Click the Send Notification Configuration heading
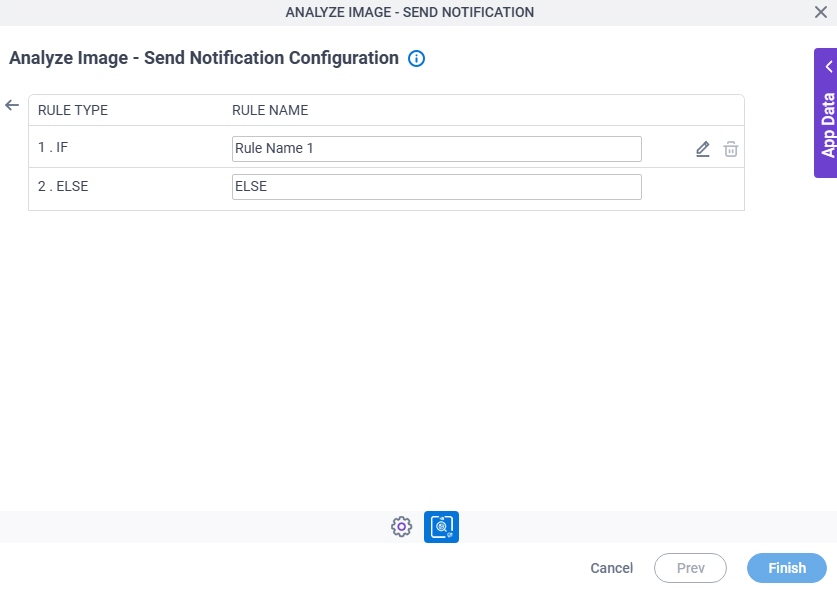The width and height of the screenshot is (837, 591). point(204,58)
